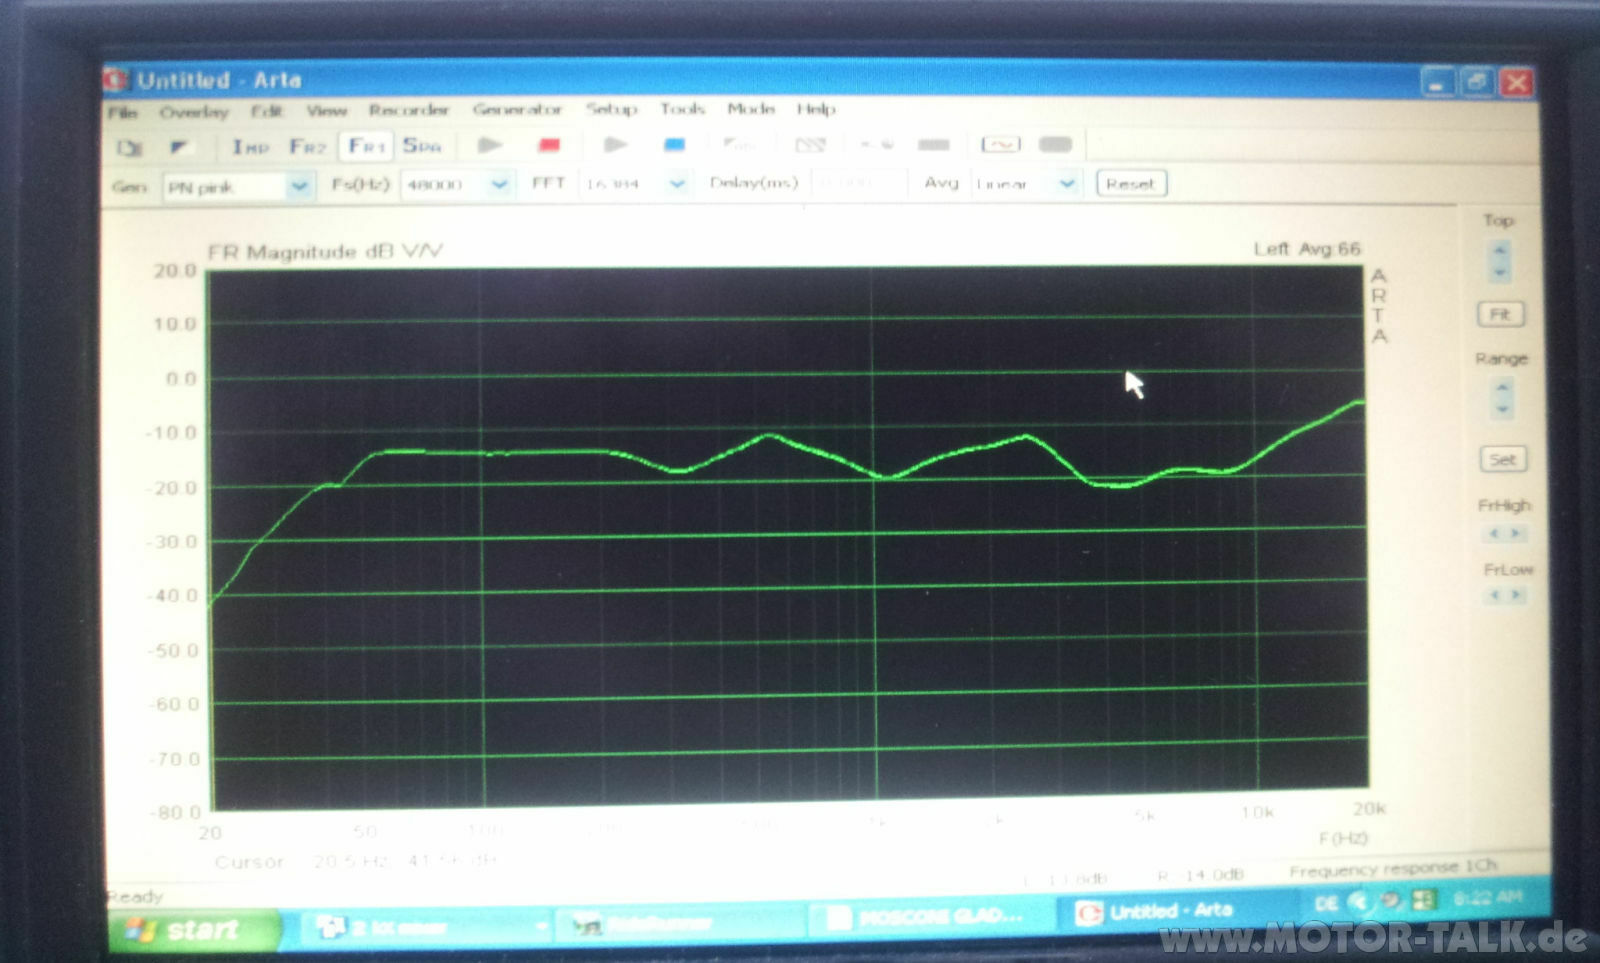Expand the Avg averaging type dropdown
Screen dimensions: 1600x963
coord(1067,184)
